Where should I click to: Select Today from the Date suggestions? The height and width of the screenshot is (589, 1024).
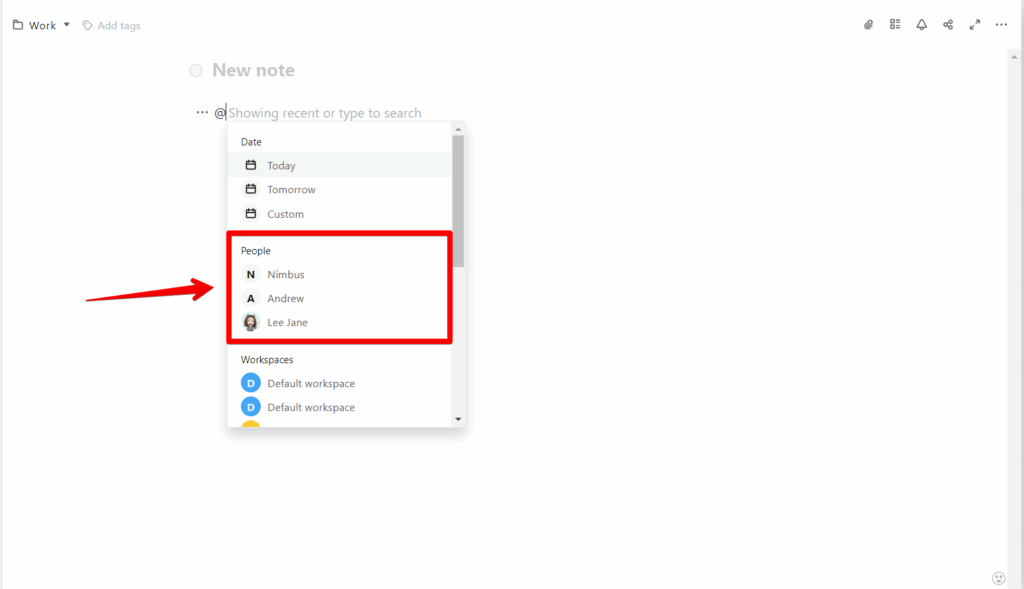tap(282, 165)
